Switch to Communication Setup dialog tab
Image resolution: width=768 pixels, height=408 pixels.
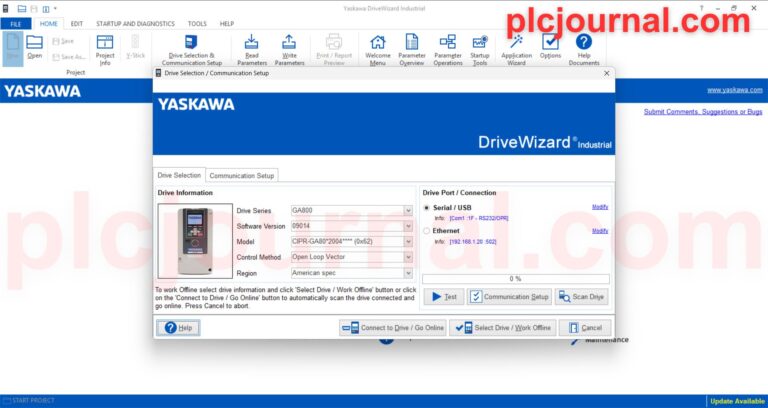[241, 175]
